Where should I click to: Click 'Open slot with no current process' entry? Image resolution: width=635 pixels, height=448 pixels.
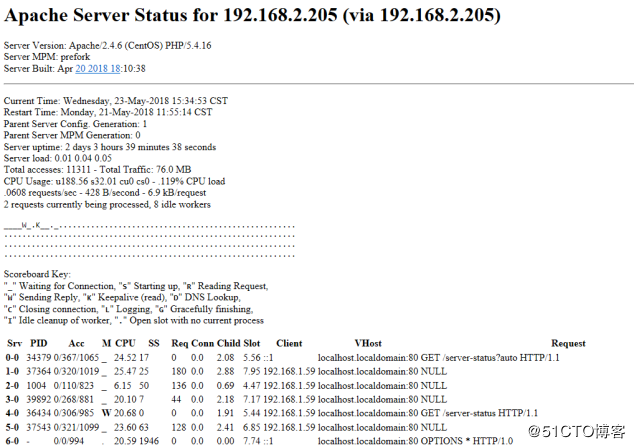189,320
